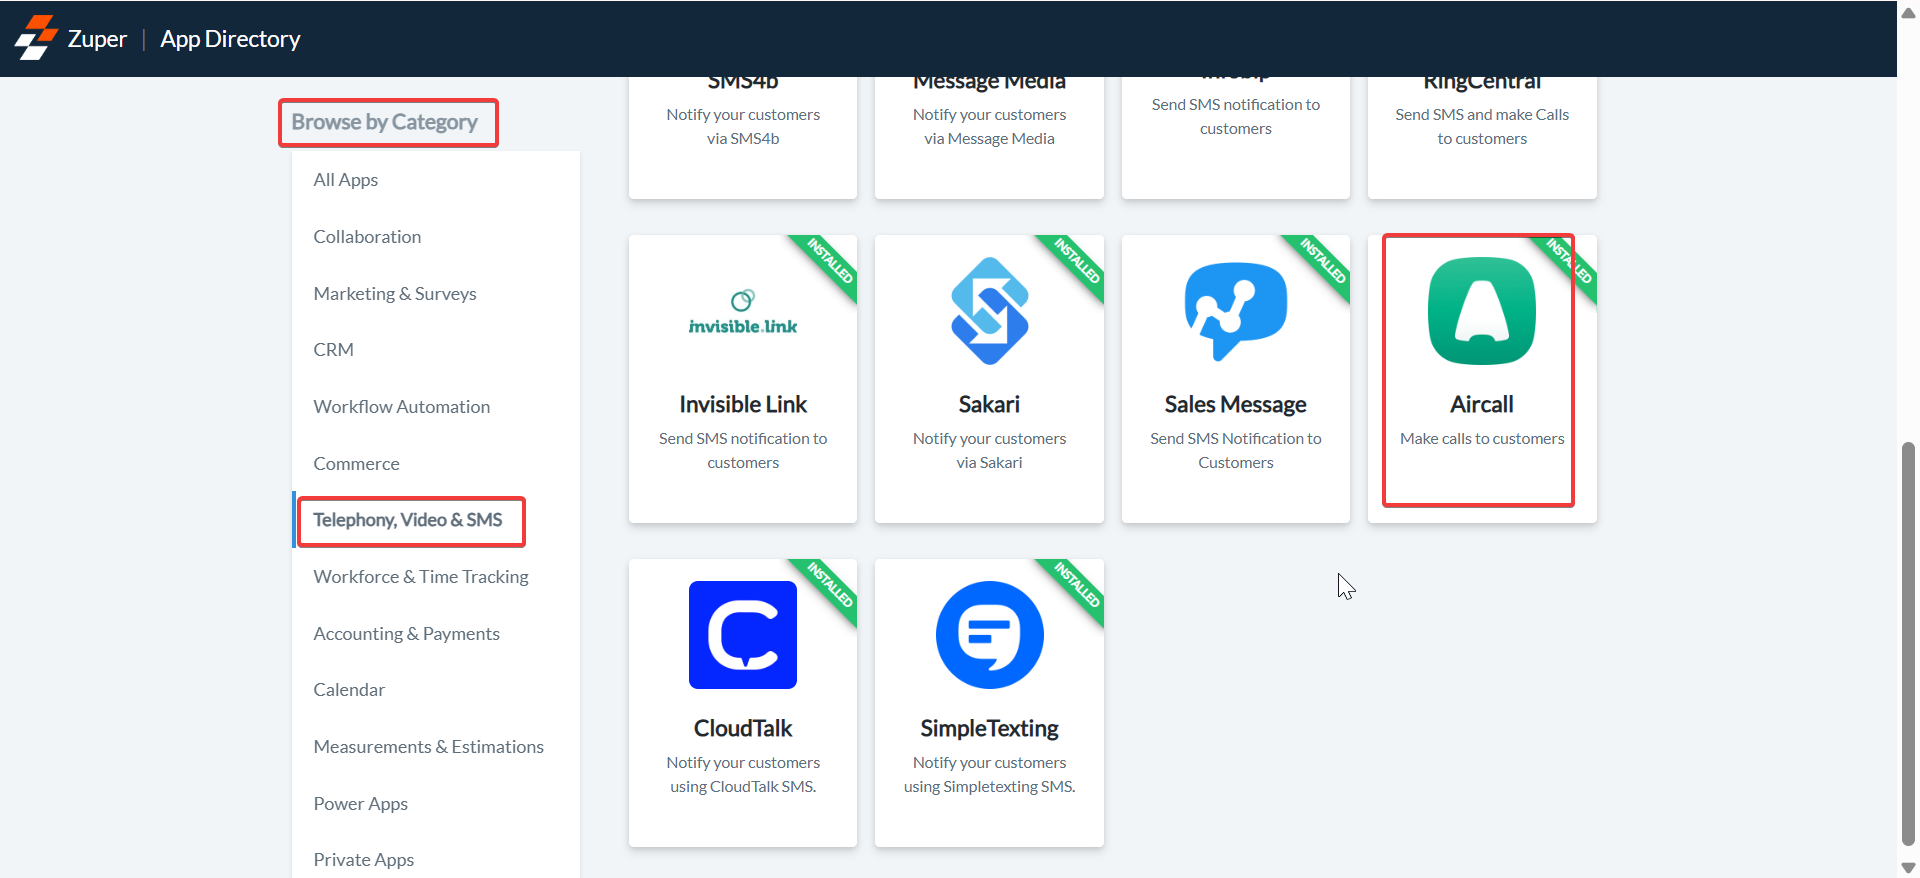Select the All Apps category
Viewport: 1920px width, 878px height.
(345, 180)
